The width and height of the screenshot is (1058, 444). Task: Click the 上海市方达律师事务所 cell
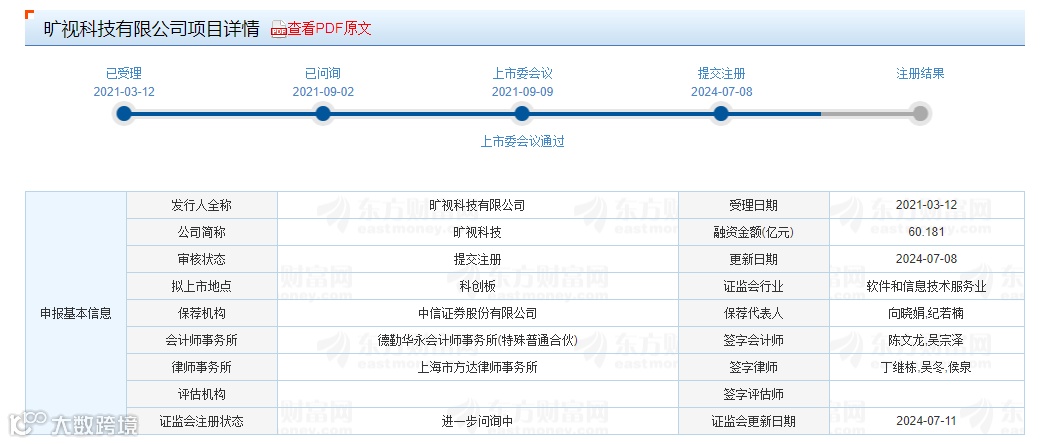478,367
